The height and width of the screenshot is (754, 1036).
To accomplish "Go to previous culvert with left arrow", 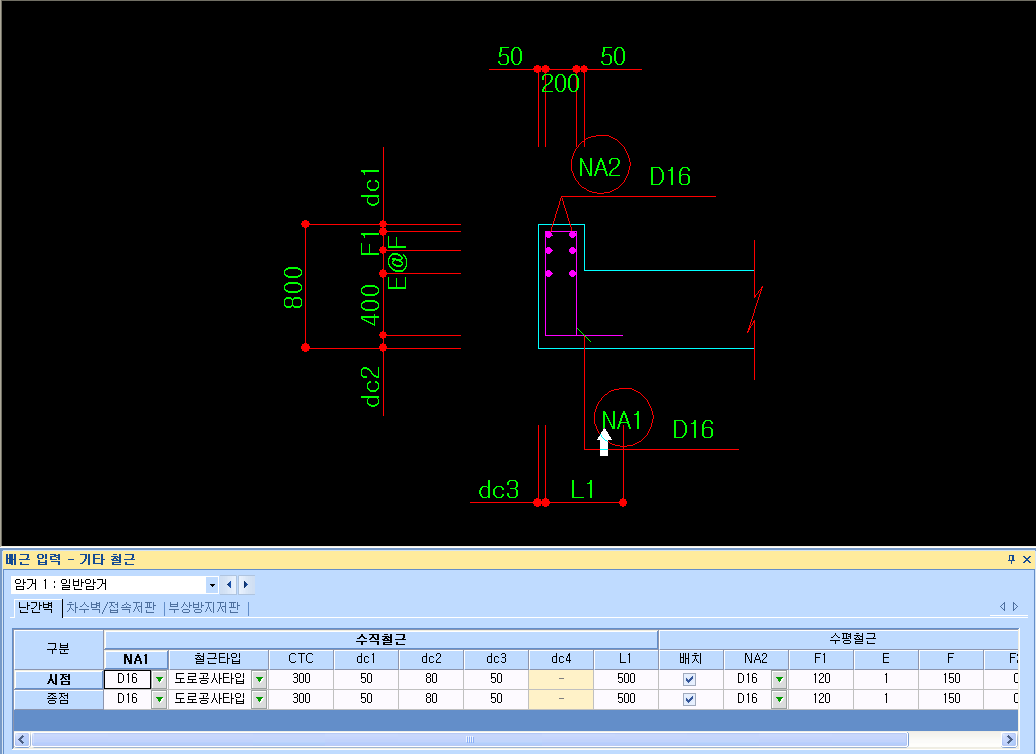I will [229, 584].
